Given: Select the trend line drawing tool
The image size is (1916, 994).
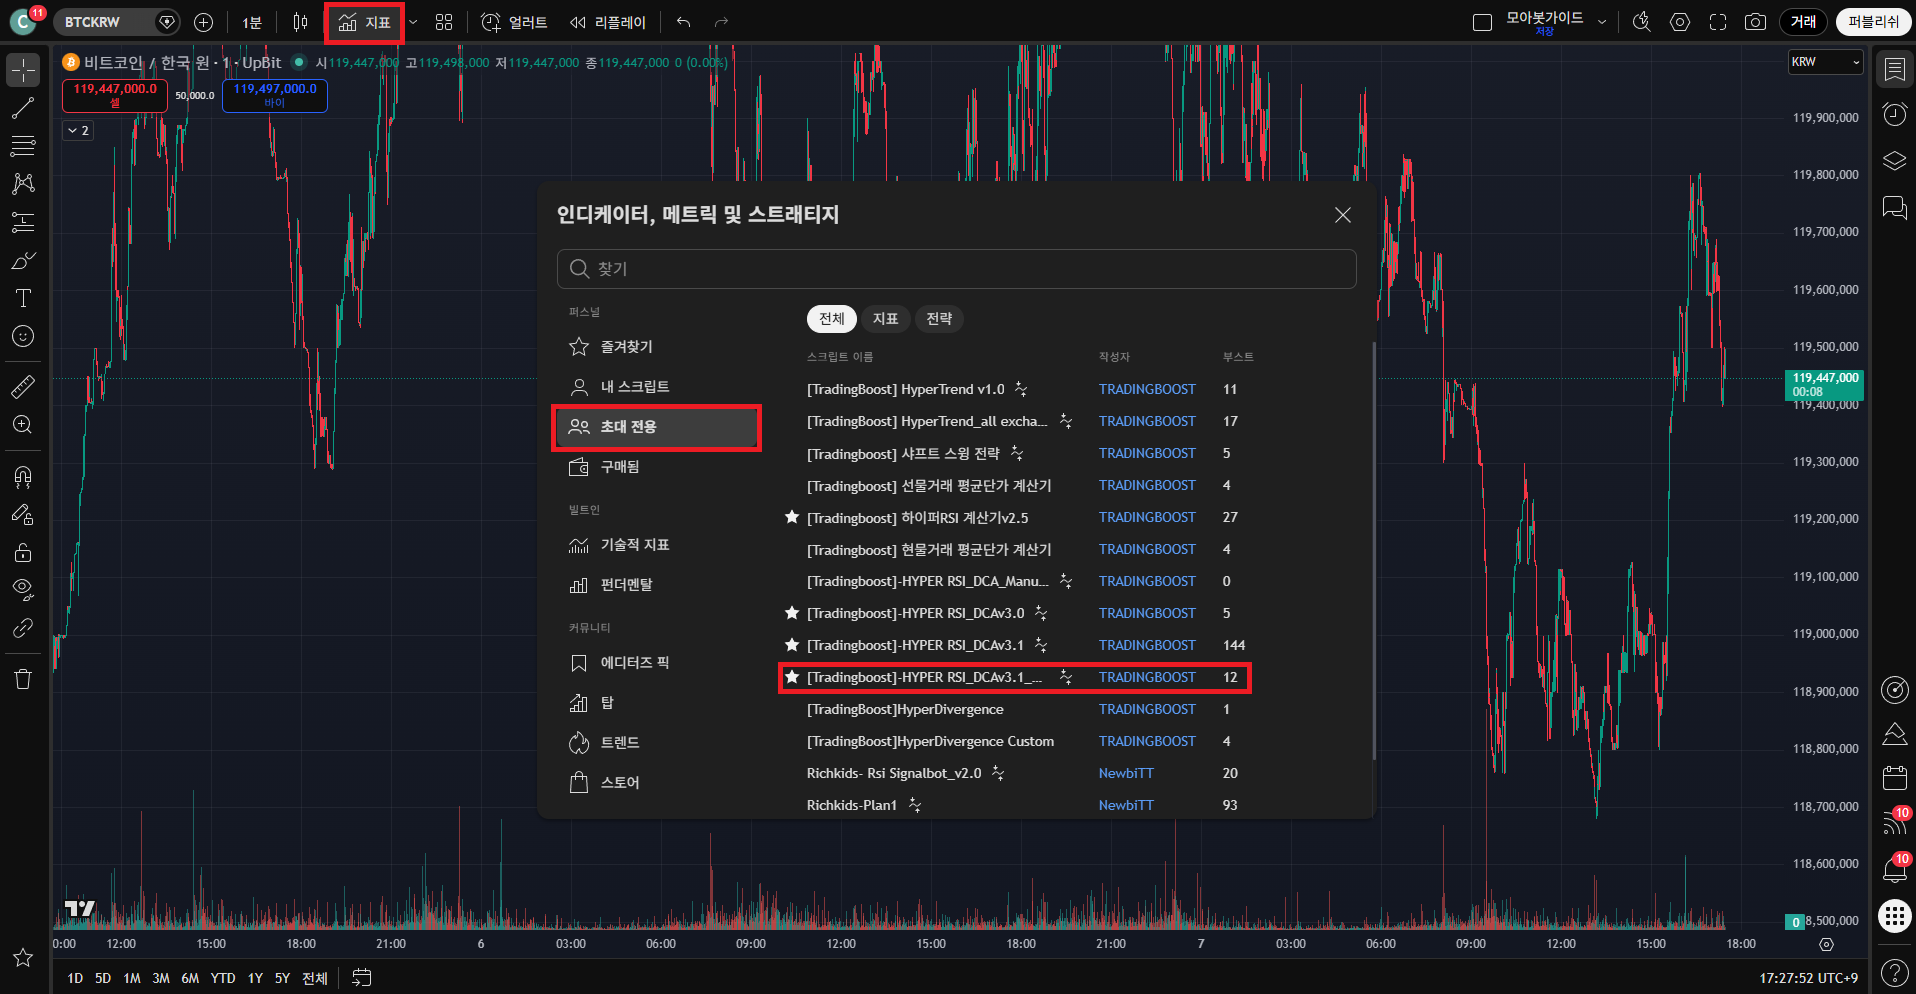Looking at the screenshot, I should (23, 108).
